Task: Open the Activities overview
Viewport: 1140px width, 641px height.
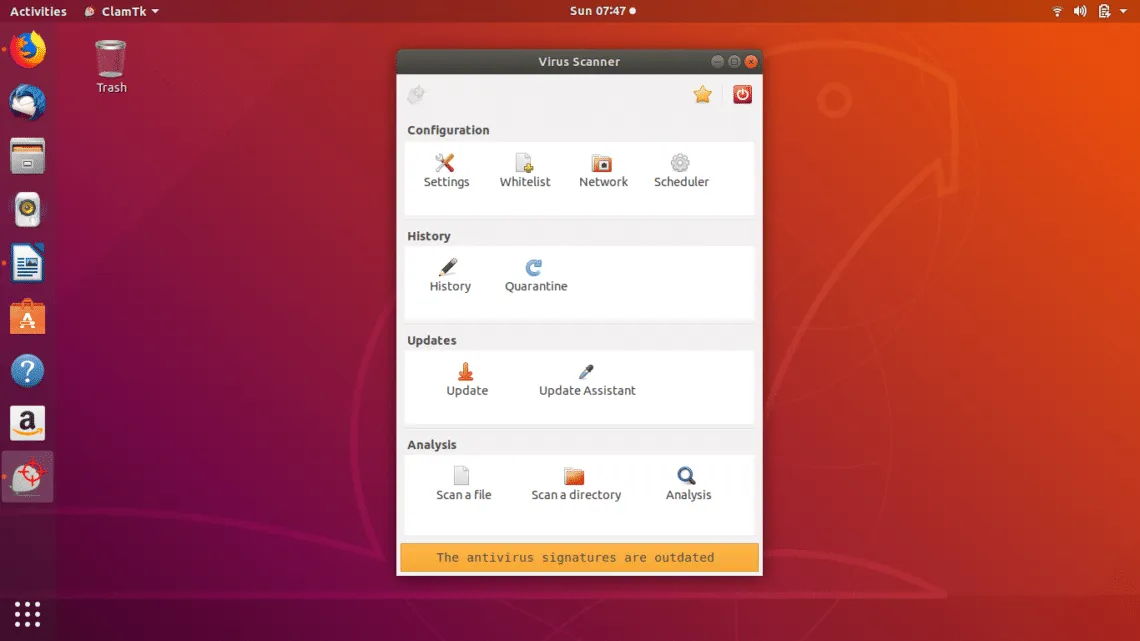Action: (x=38, y=11)
